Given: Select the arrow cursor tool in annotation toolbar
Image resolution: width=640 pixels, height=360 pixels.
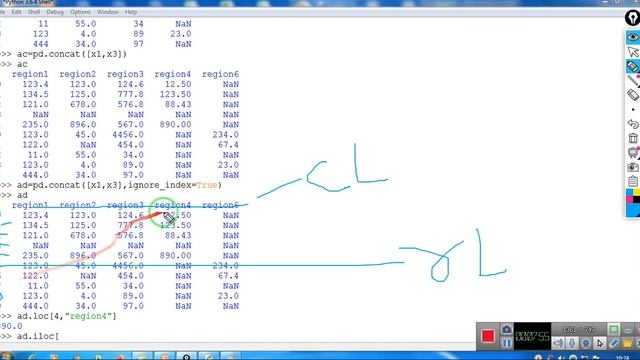Looking at the screenshot, I should 633,52.
